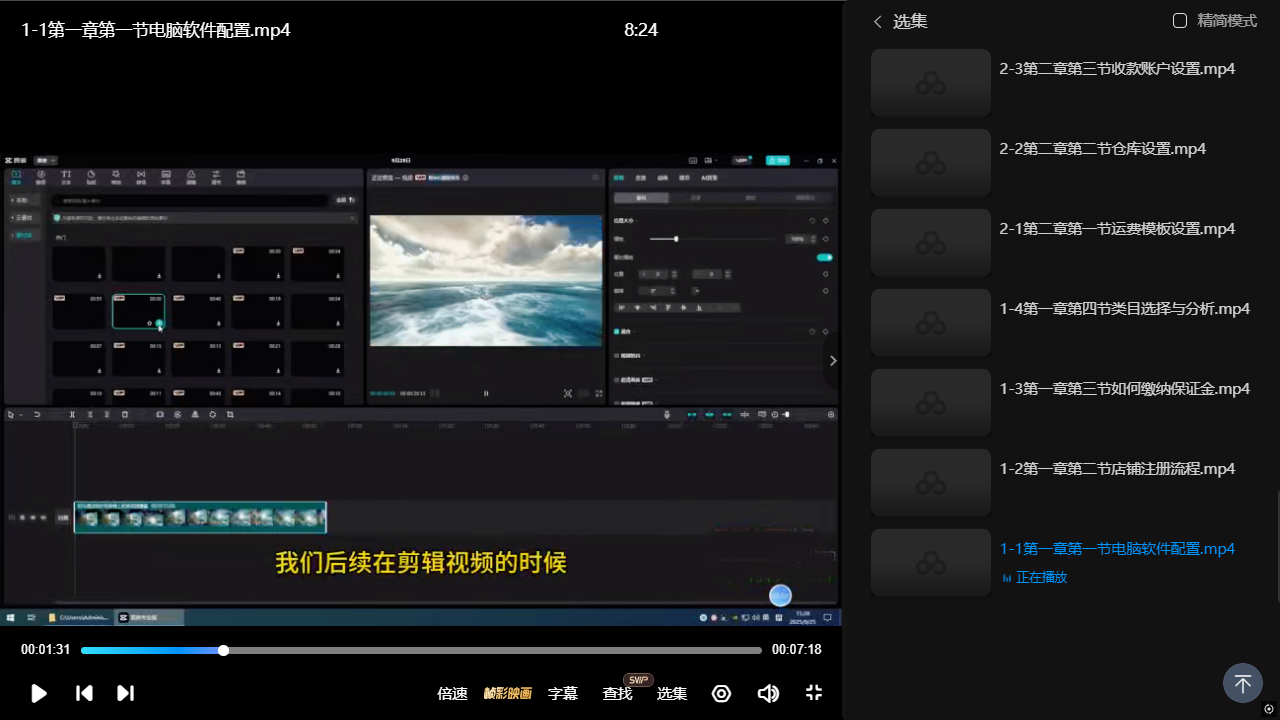
Task: Collapse the playlist panel with right chevron
Action: [833, 361]
